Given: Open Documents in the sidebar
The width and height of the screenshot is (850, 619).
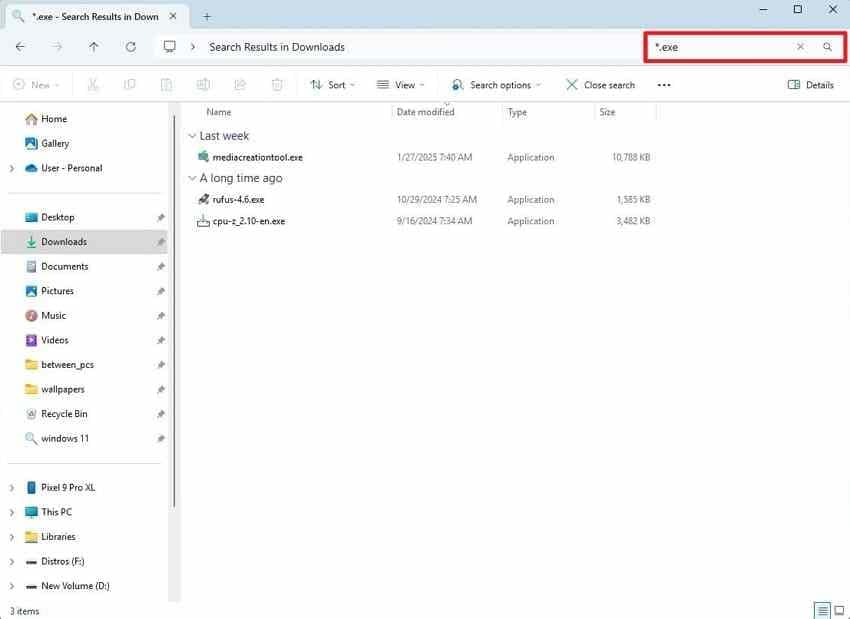Looking at the screenshot, I should pyautogui.click(x=65, y=267).
